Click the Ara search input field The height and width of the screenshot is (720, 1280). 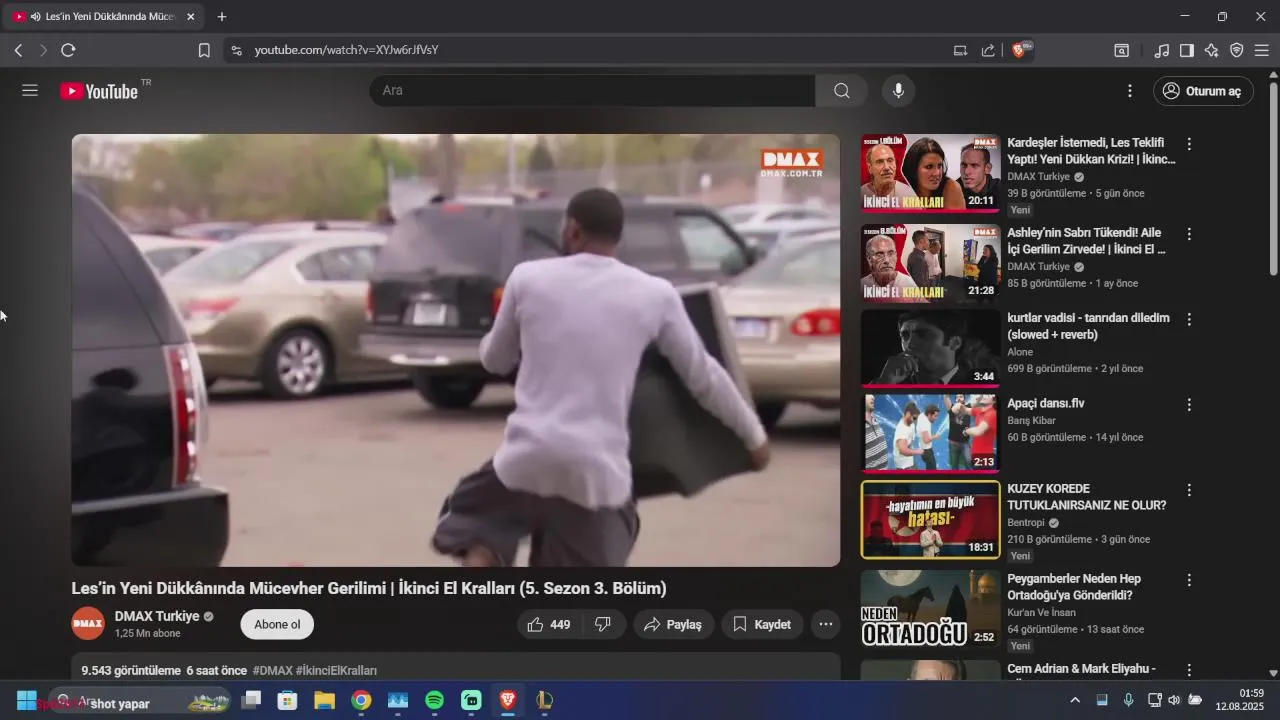point(592,91)
